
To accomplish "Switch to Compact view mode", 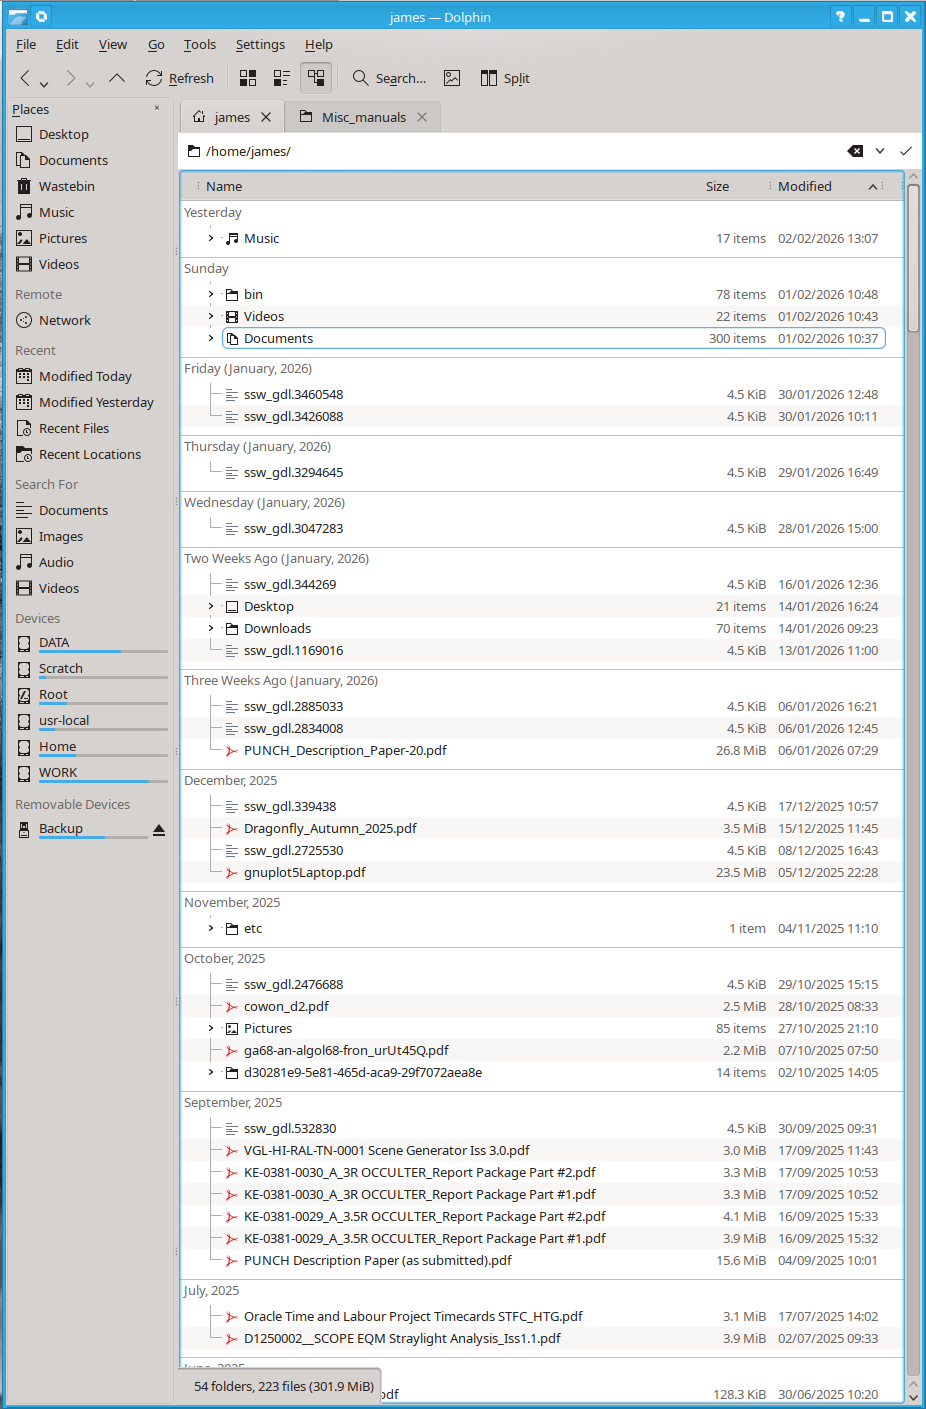I will [282, 78].
